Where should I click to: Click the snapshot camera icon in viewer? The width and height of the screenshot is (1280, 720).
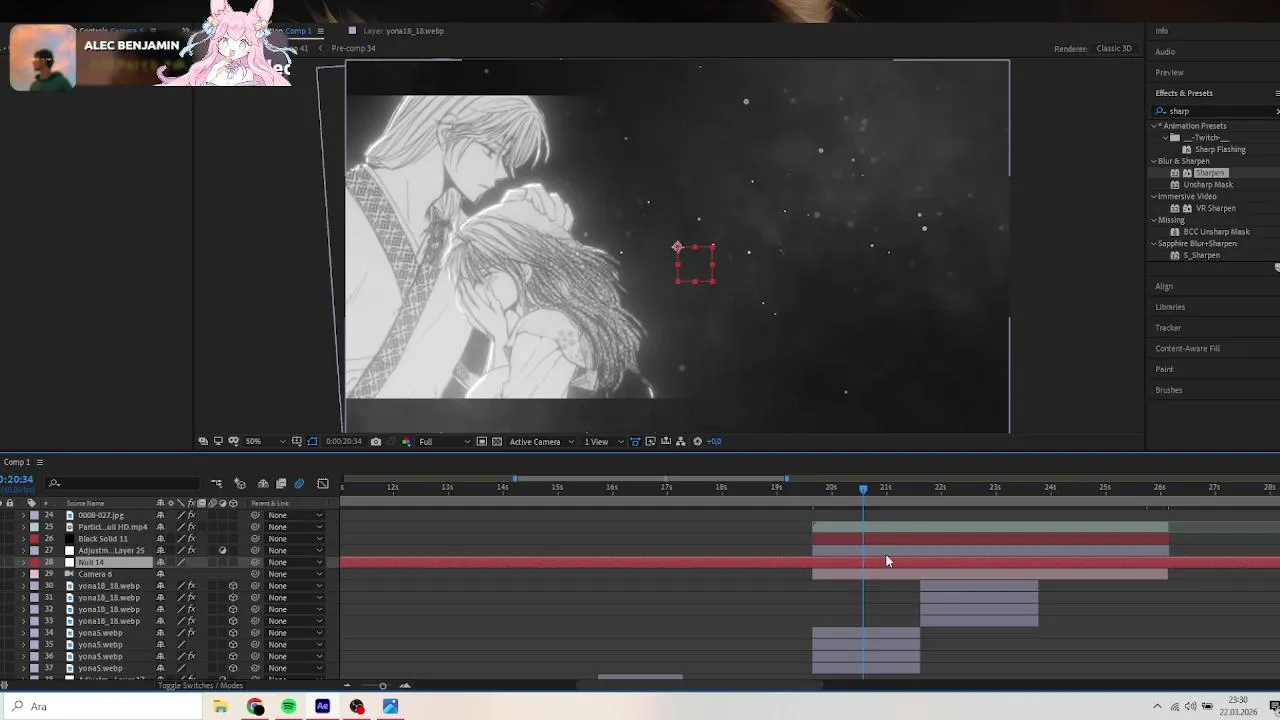pyautogui.click(x=376, y=441)
